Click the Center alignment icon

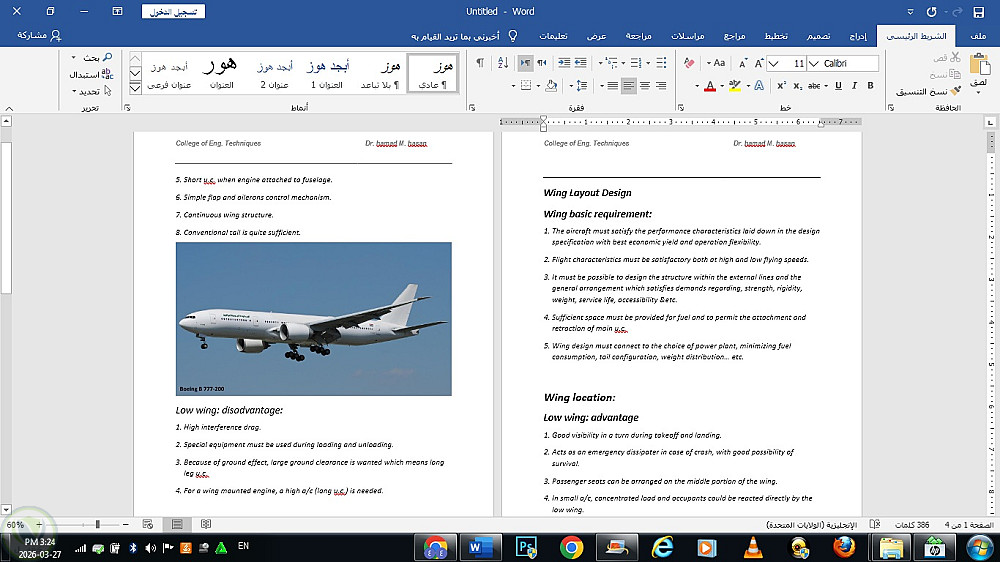pyautogui.click(x=645, y=85)
